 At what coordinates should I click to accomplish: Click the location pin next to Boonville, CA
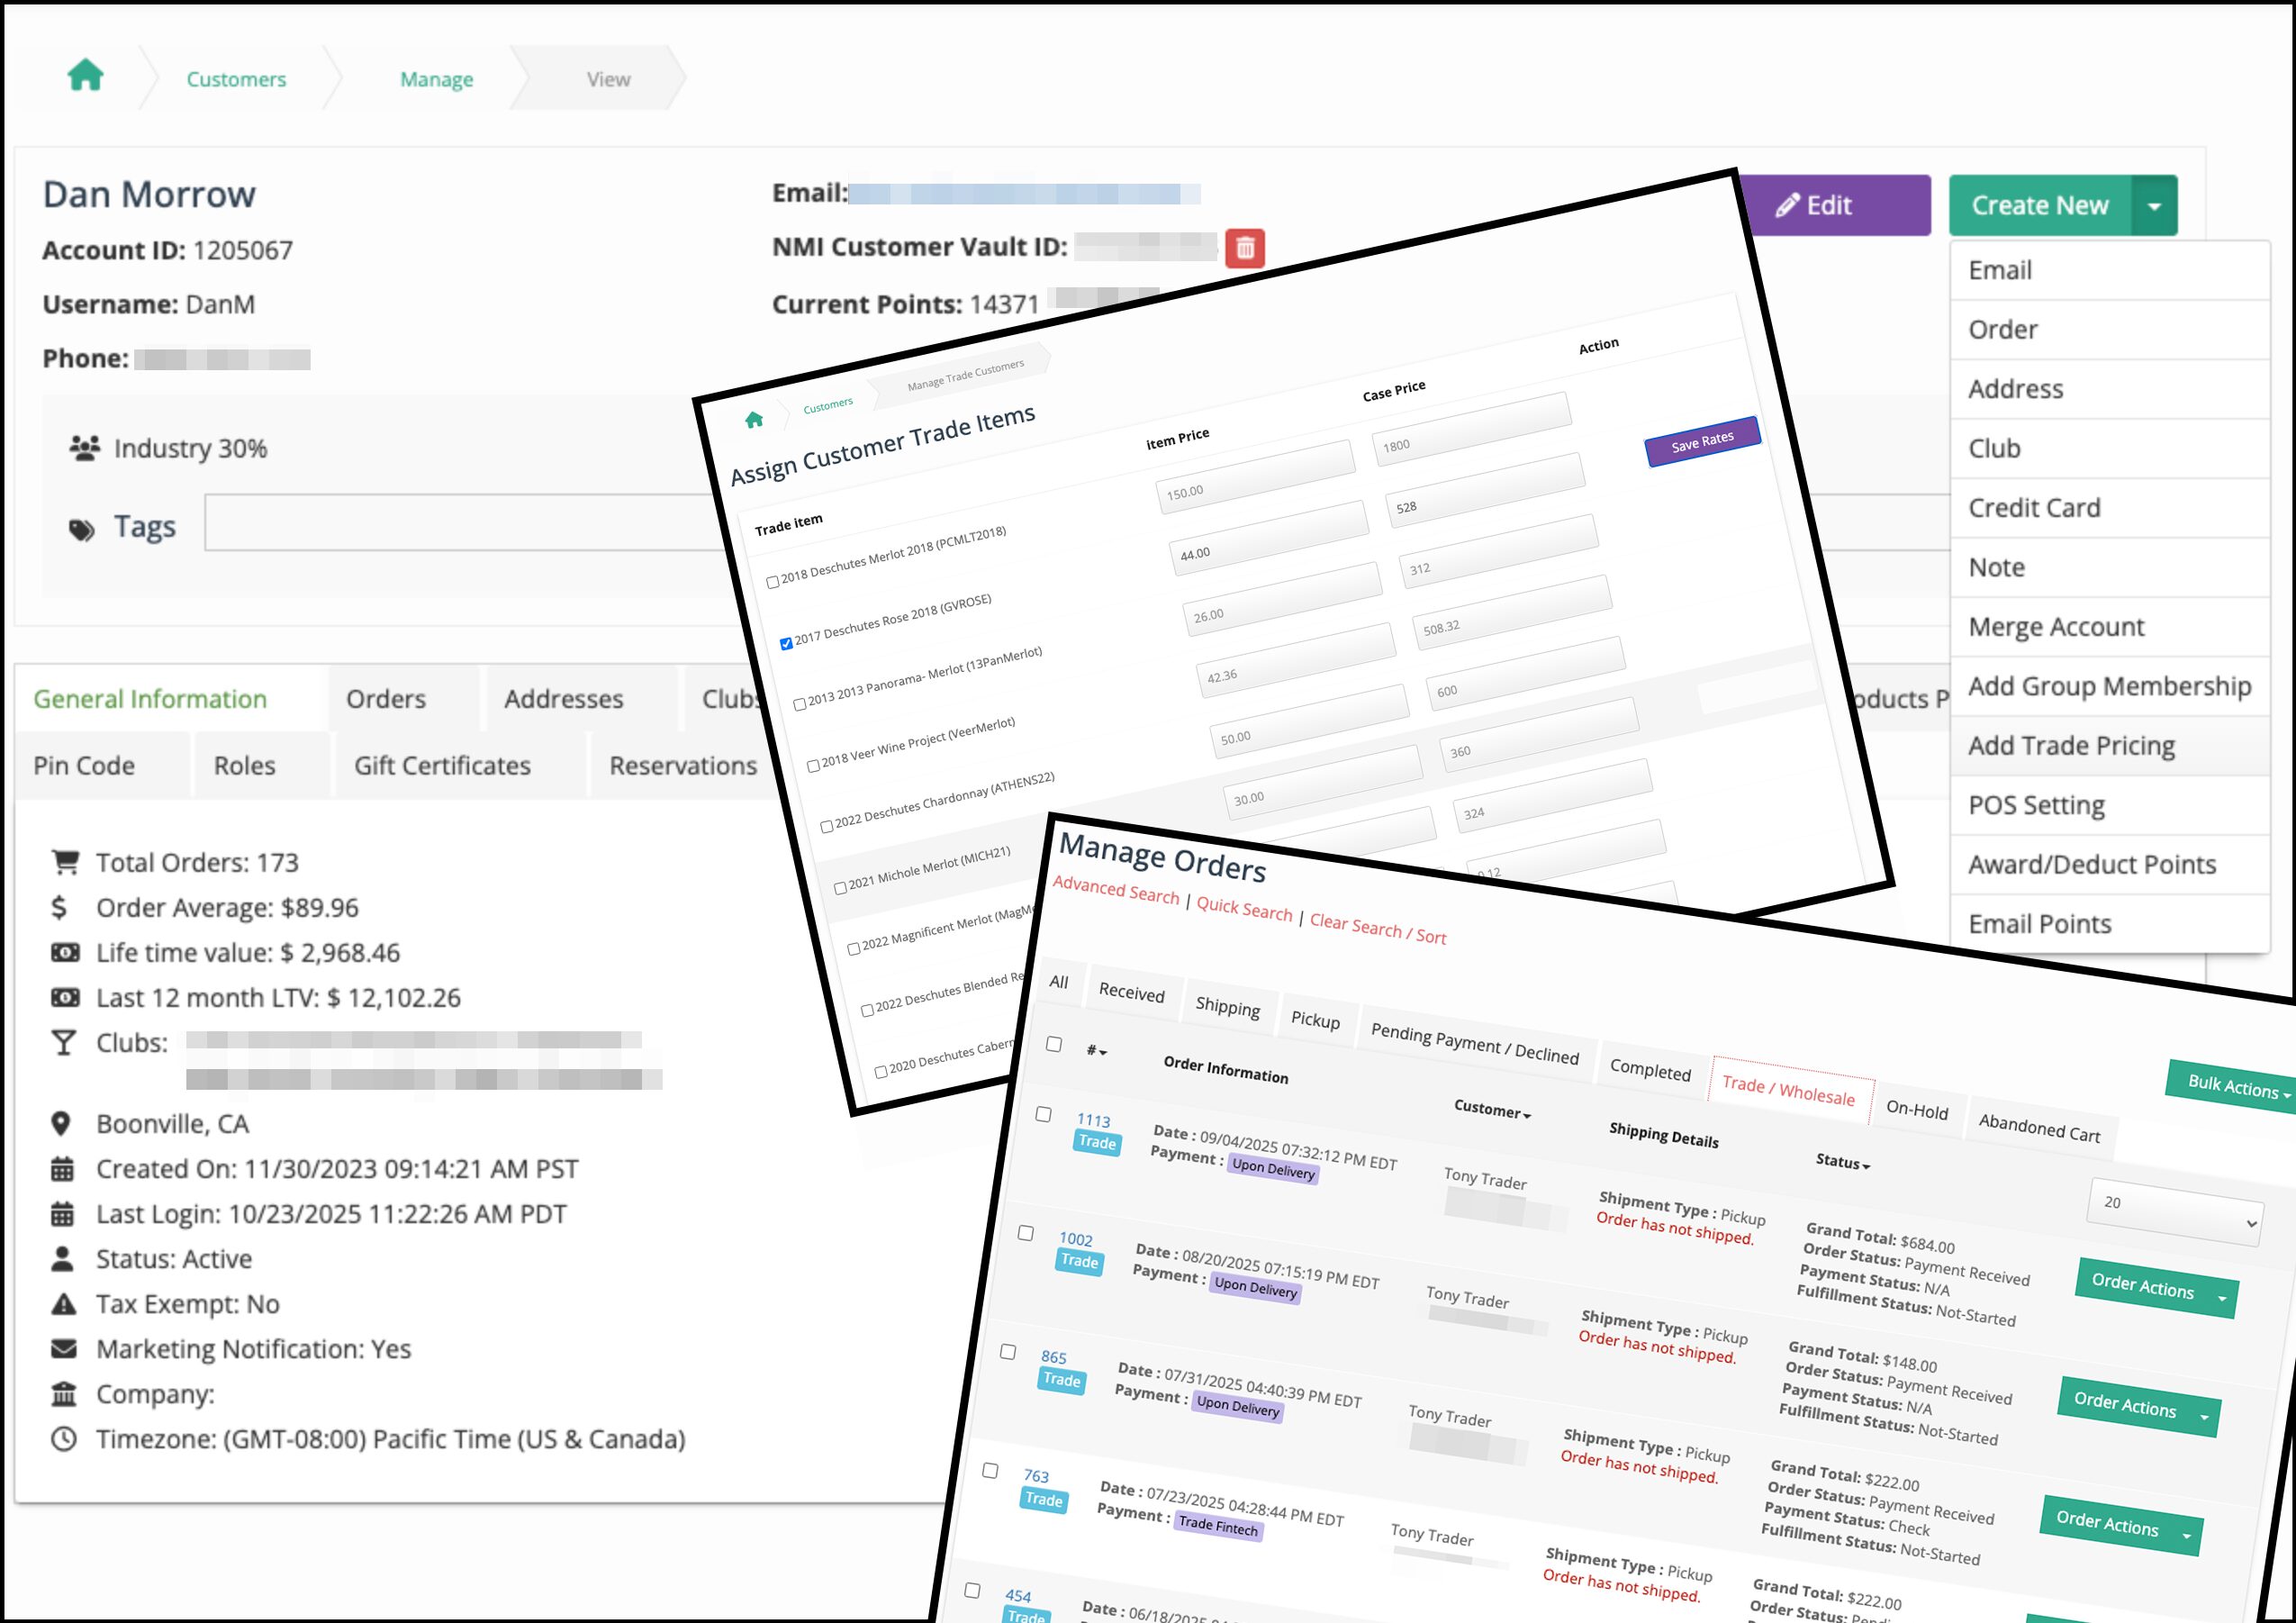61,1124
